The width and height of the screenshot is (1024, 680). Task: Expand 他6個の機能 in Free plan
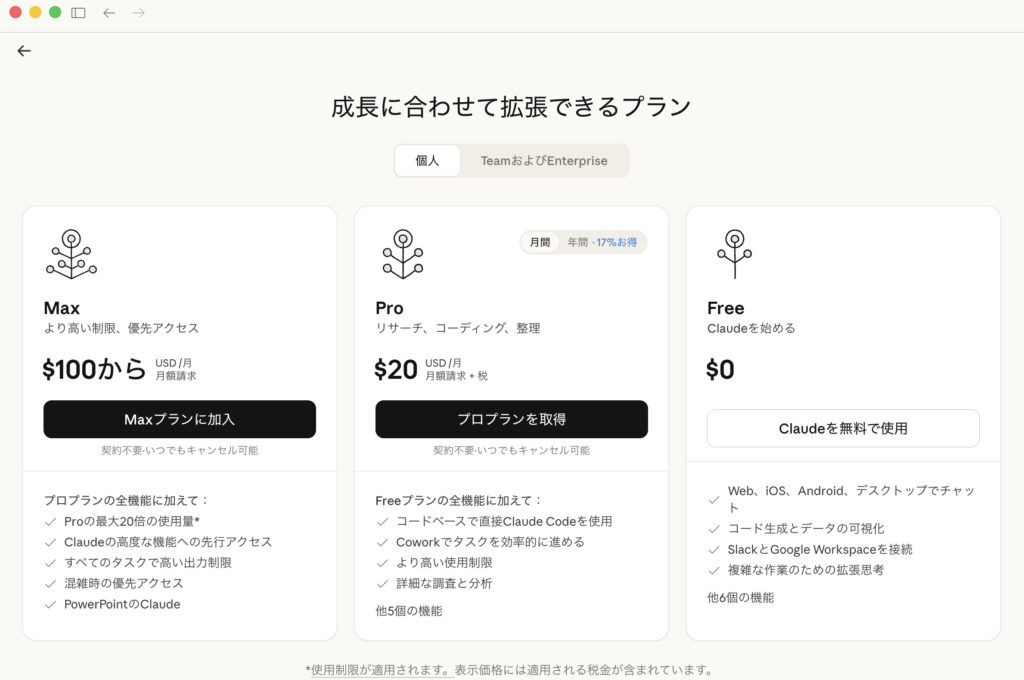[740, 598]
